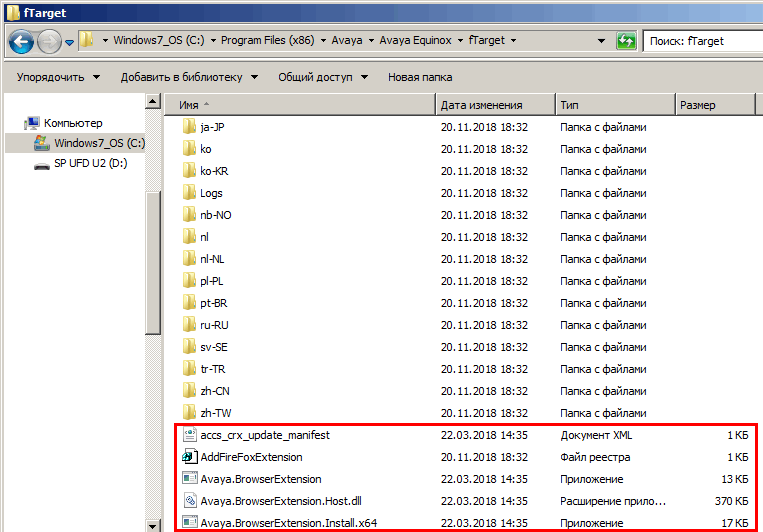Viewport: 763px width, 532px height.
Task: Sort by the Размер column header
Action: tap(697, 105)
